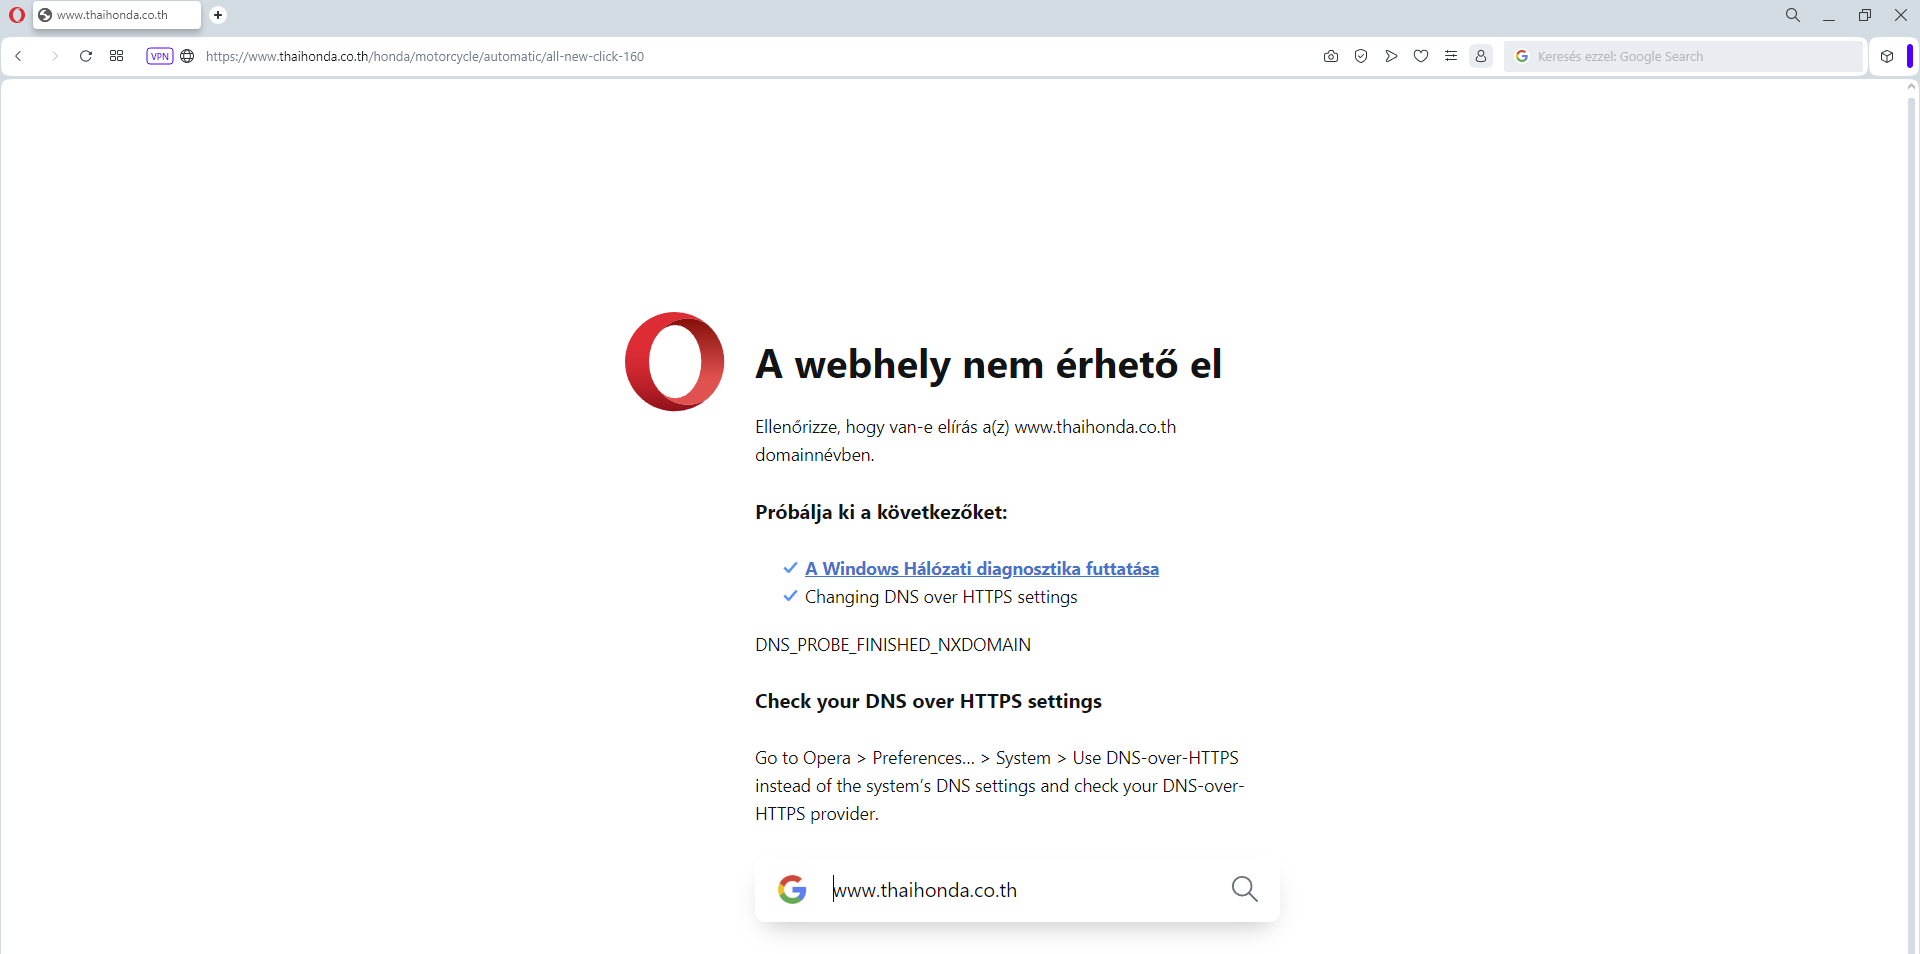Select the www.thaihonda.co.th tab
The height and width of the screenshot is (954, 1920).
point(112,15)
